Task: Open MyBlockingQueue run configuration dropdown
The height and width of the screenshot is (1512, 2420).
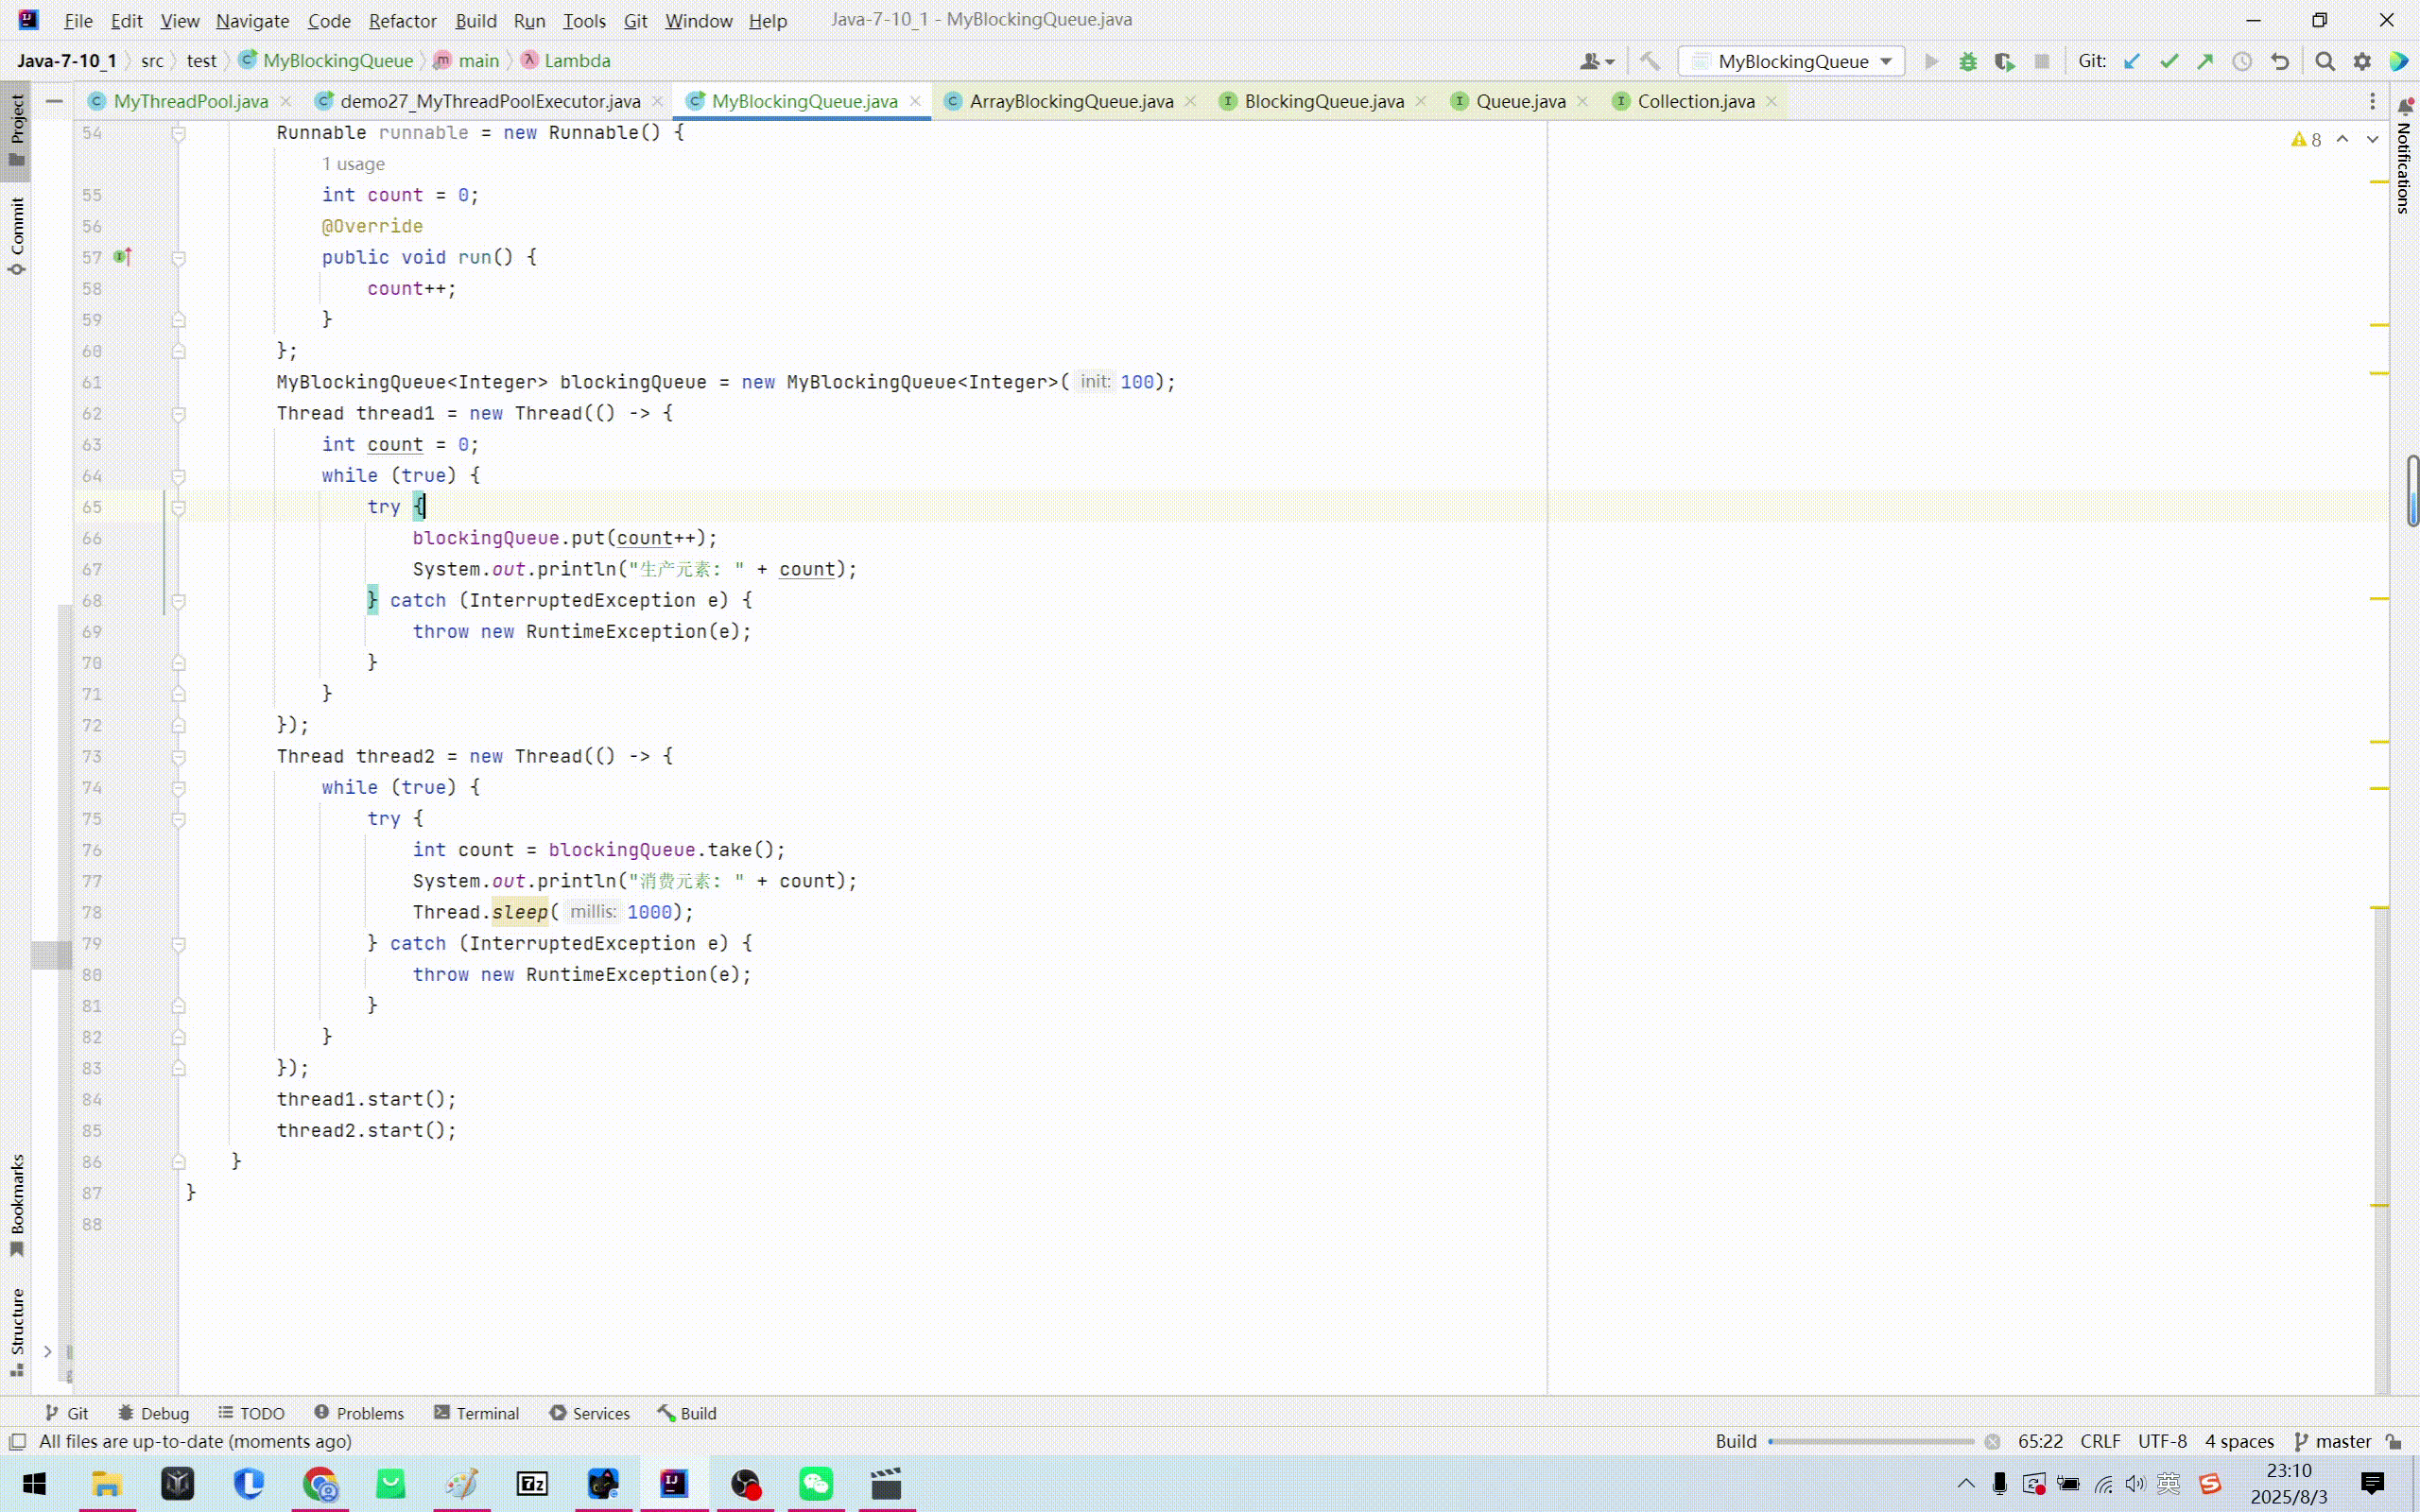Action: pyautogui.click(x=1792, y=62)
